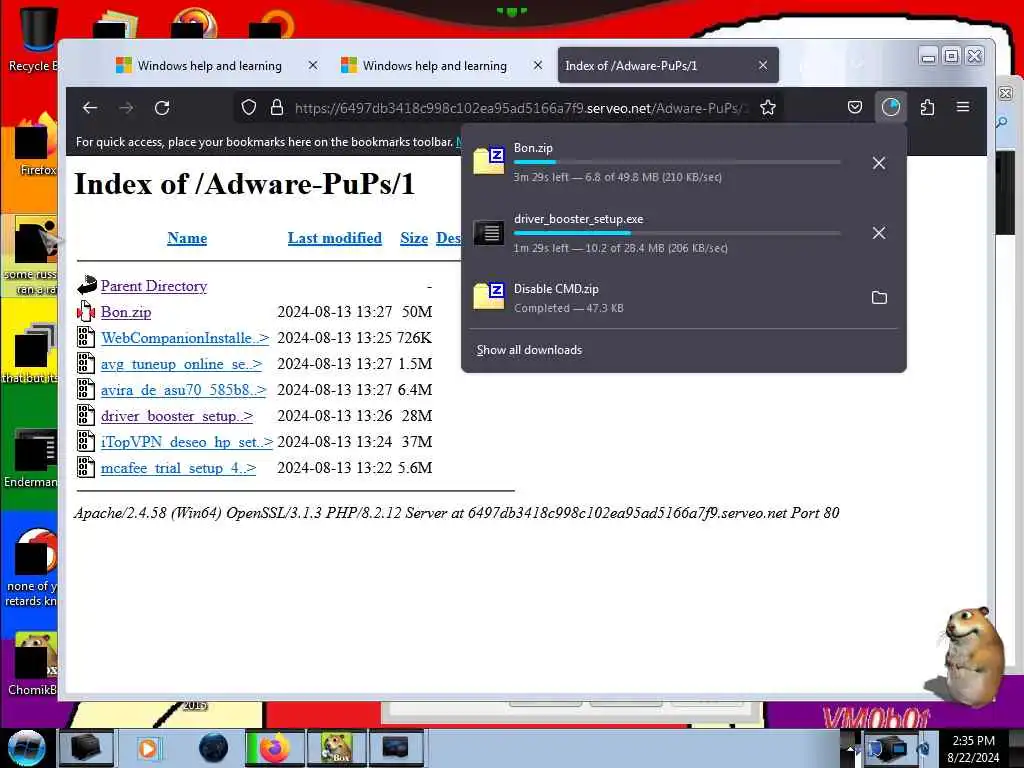Show Disable CMD.zip in folder
Image resolution: width=1024 pixels, height=768 pixels.
pyautogui.click(x=879, y=298)
